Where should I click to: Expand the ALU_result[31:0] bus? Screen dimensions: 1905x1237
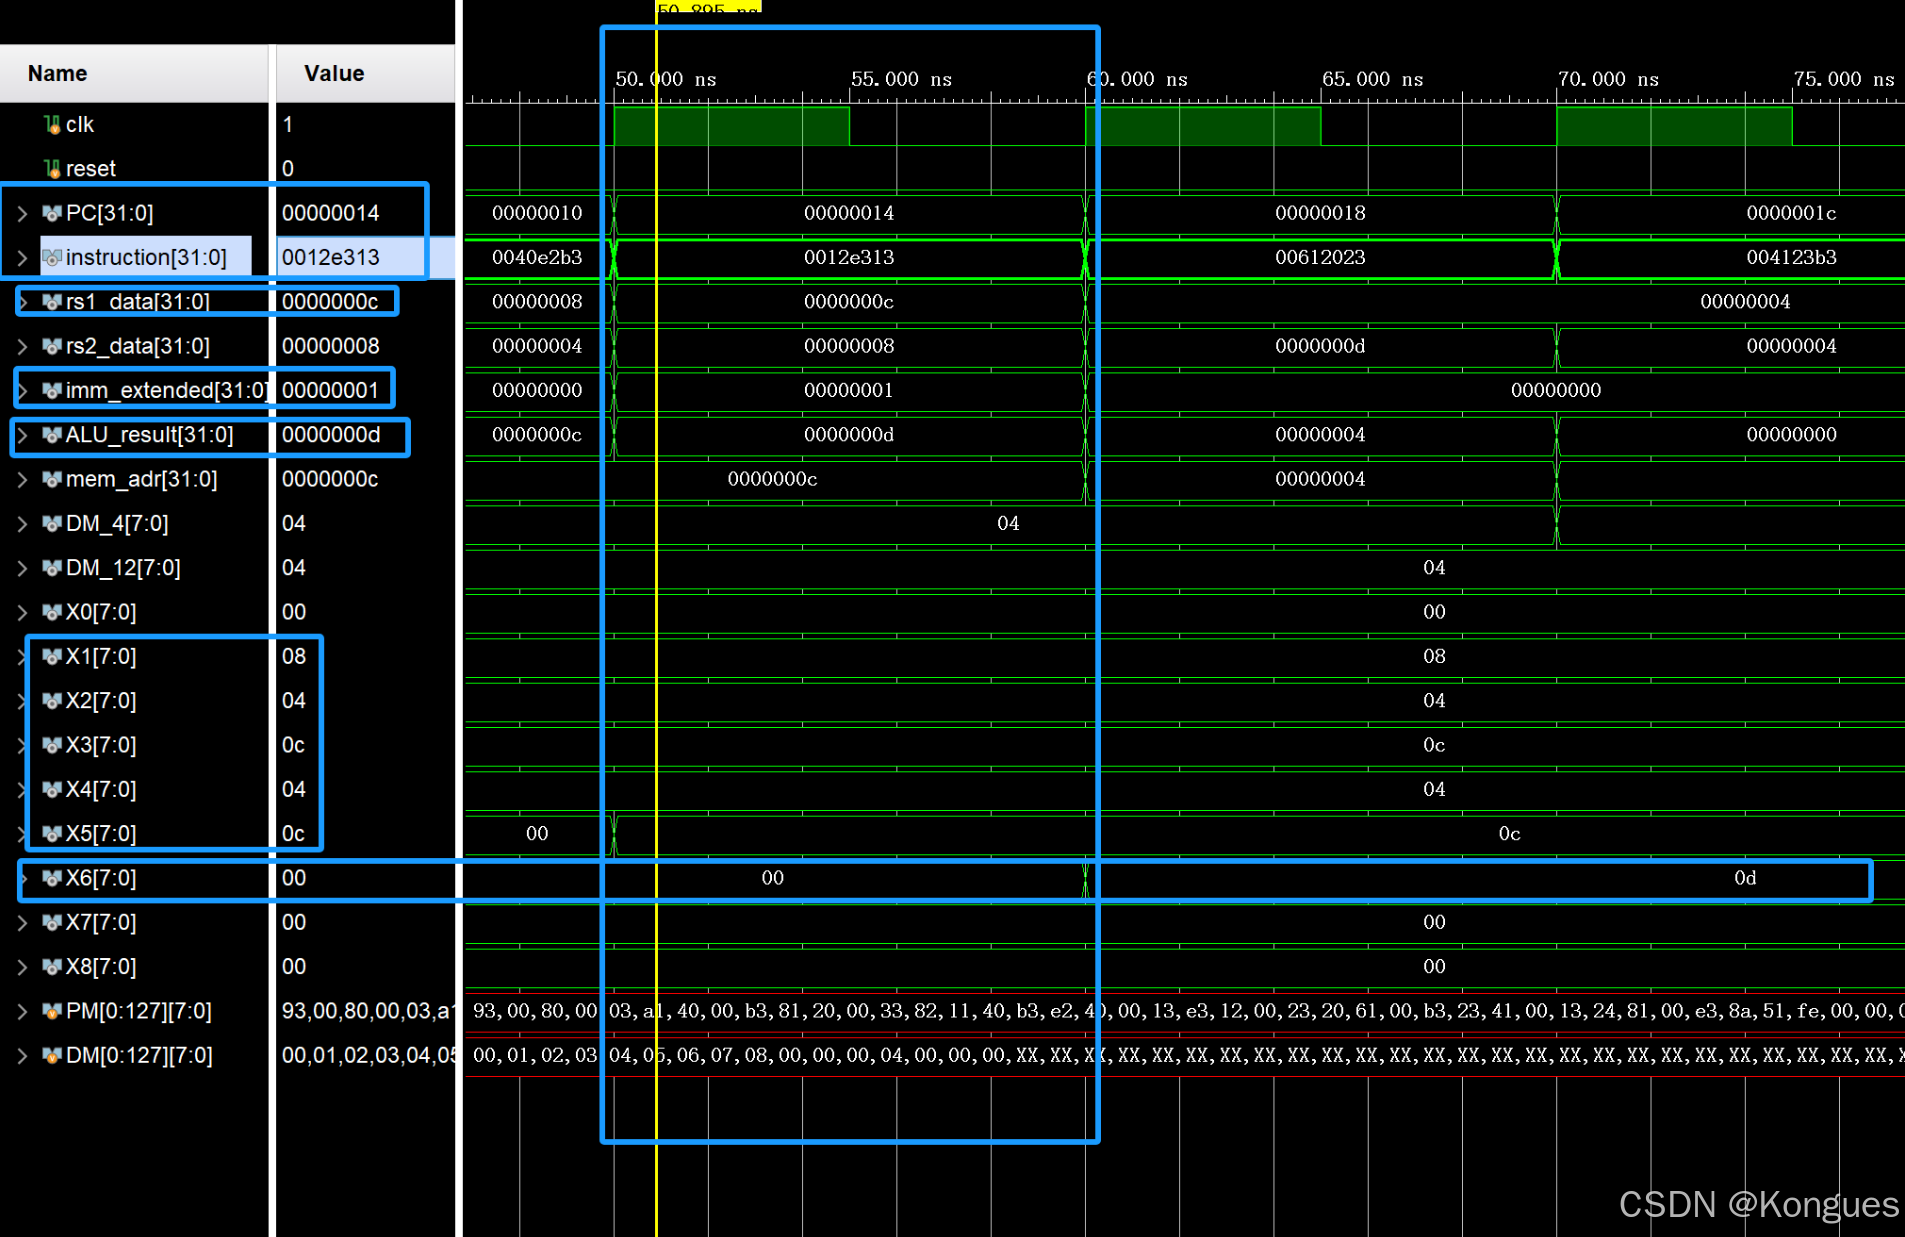point(22,434)
